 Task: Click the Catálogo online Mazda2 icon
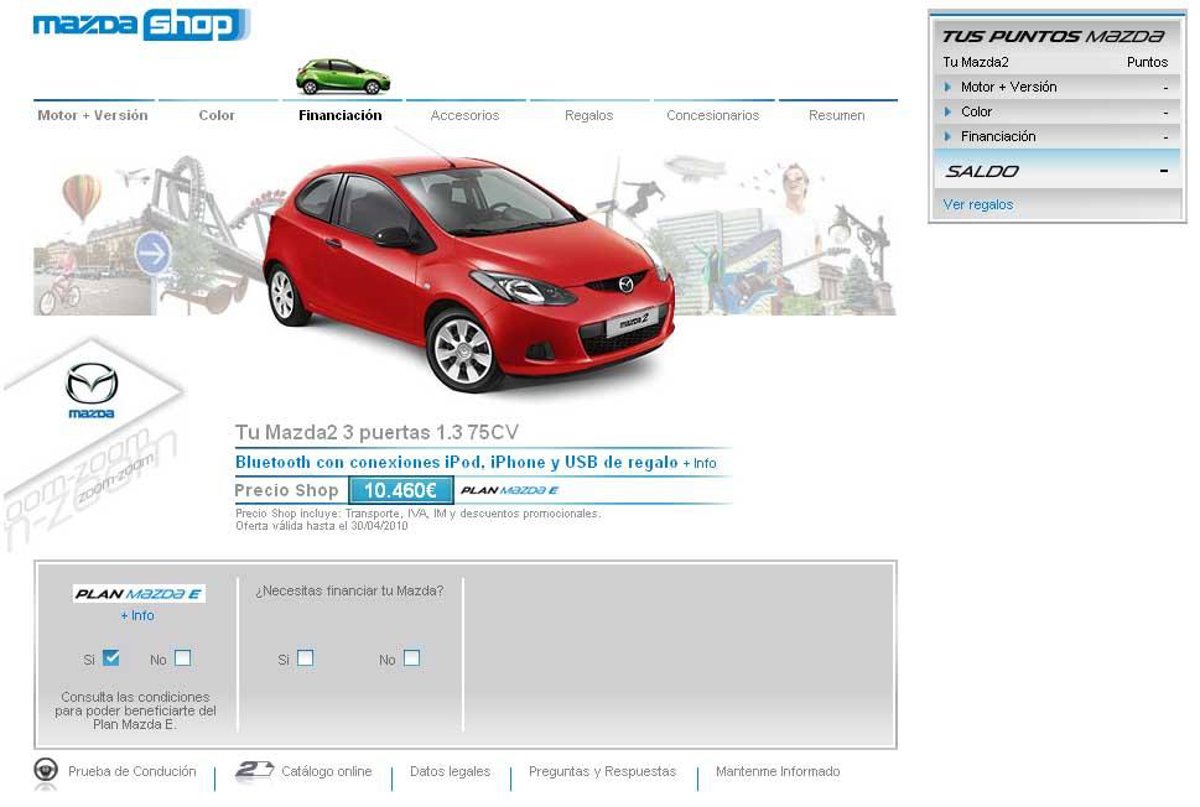click(254, 770)
